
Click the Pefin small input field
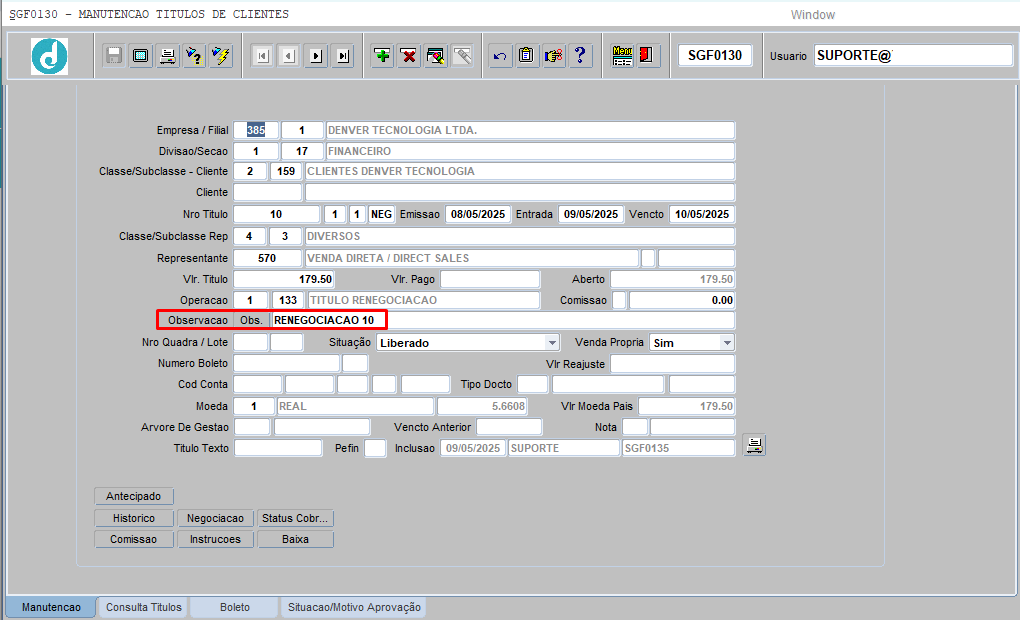pyautogui.click(x=375, y=448)
